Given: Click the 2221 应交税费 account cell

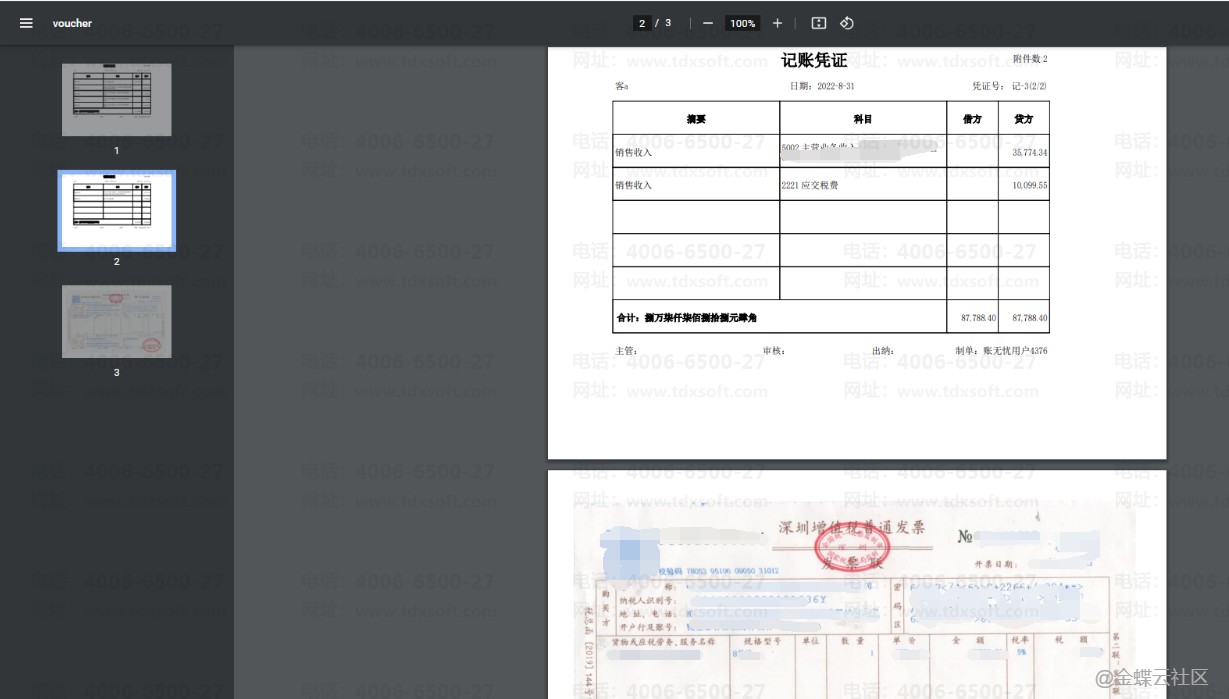Looking at the screenshot, I should (809, 185).
